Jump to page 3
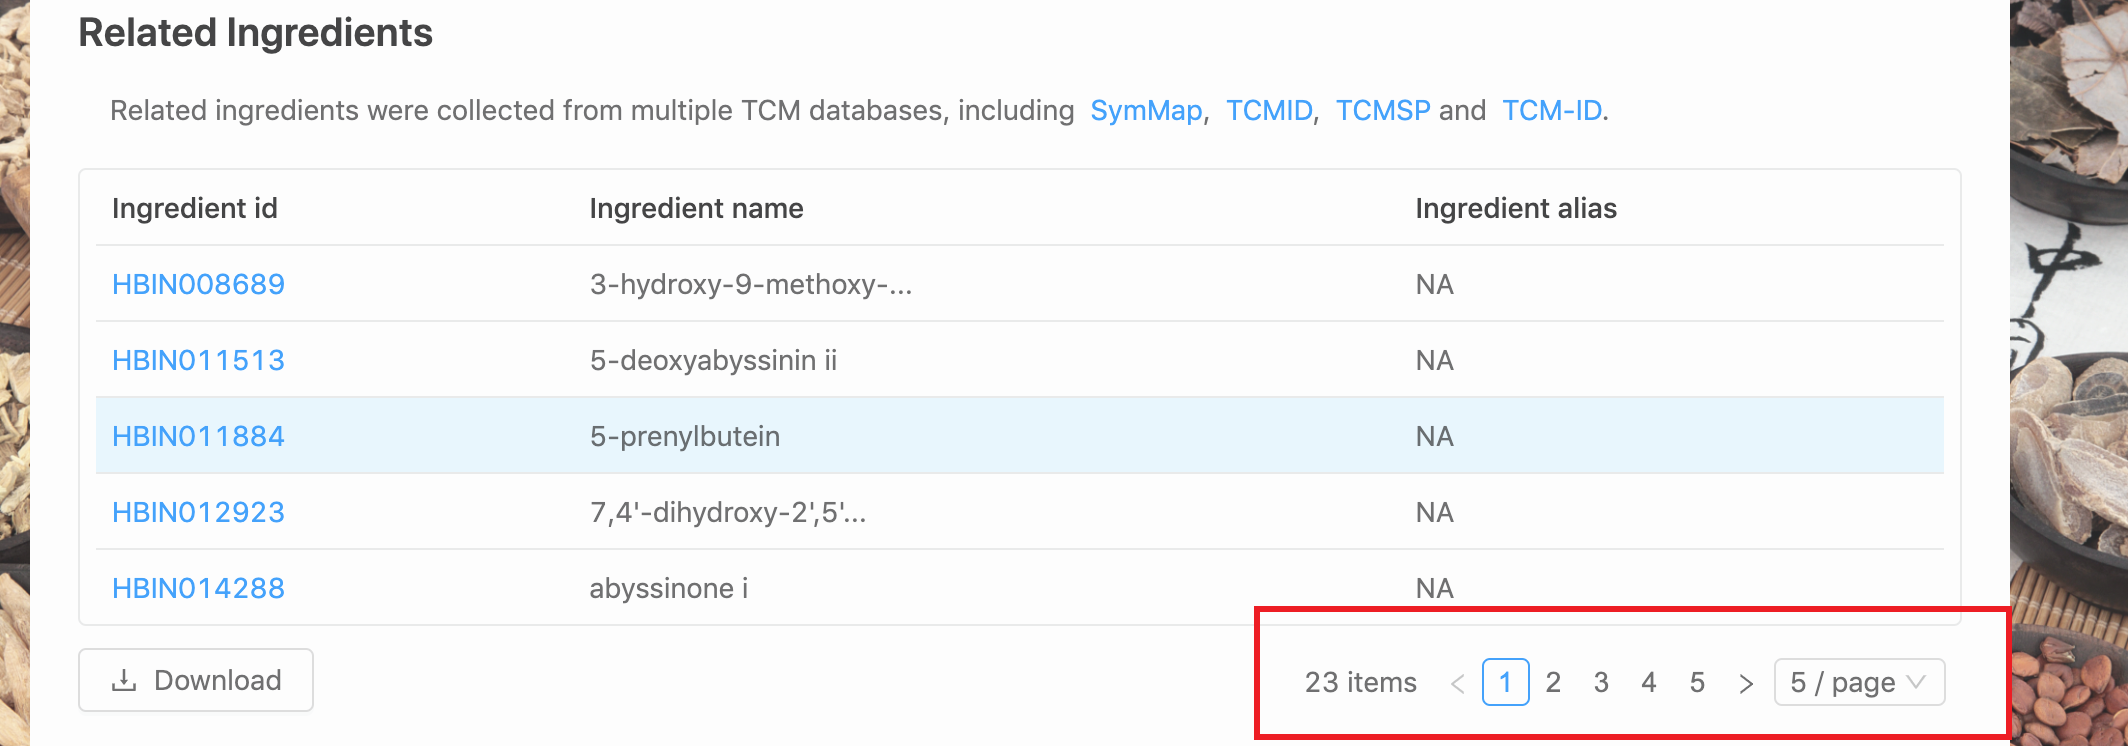The image size is (2128, 746). pos(1601,682)
